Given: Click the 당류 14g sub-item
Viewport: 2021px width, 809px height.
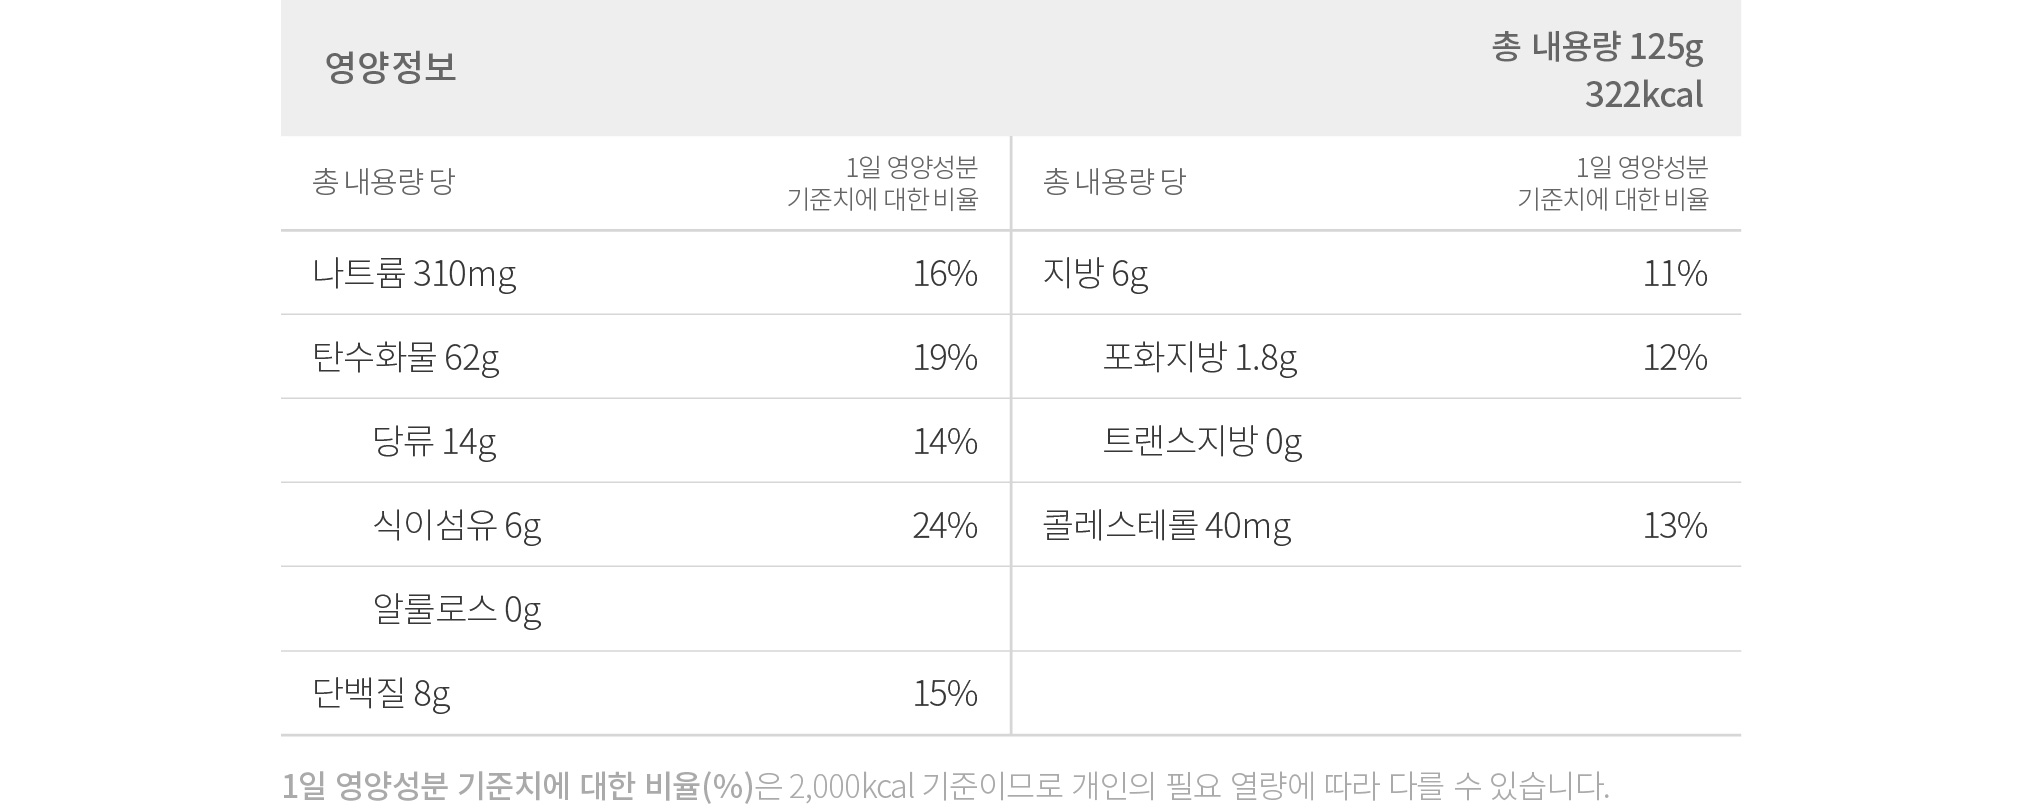Looking at the screenshot, I should [x=434, y=441].
